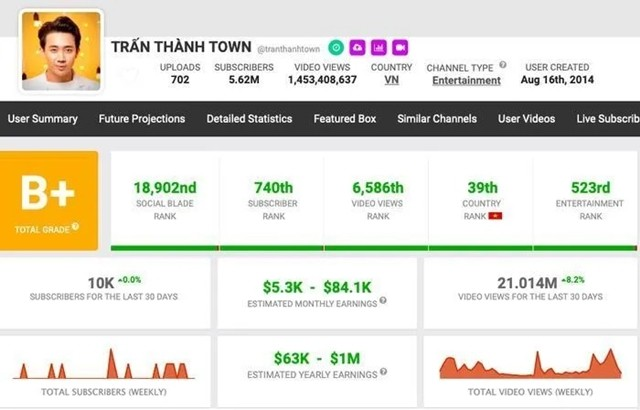
Task: Click the $63K - $1M yearly earnings
Action: tap(317, 359)
